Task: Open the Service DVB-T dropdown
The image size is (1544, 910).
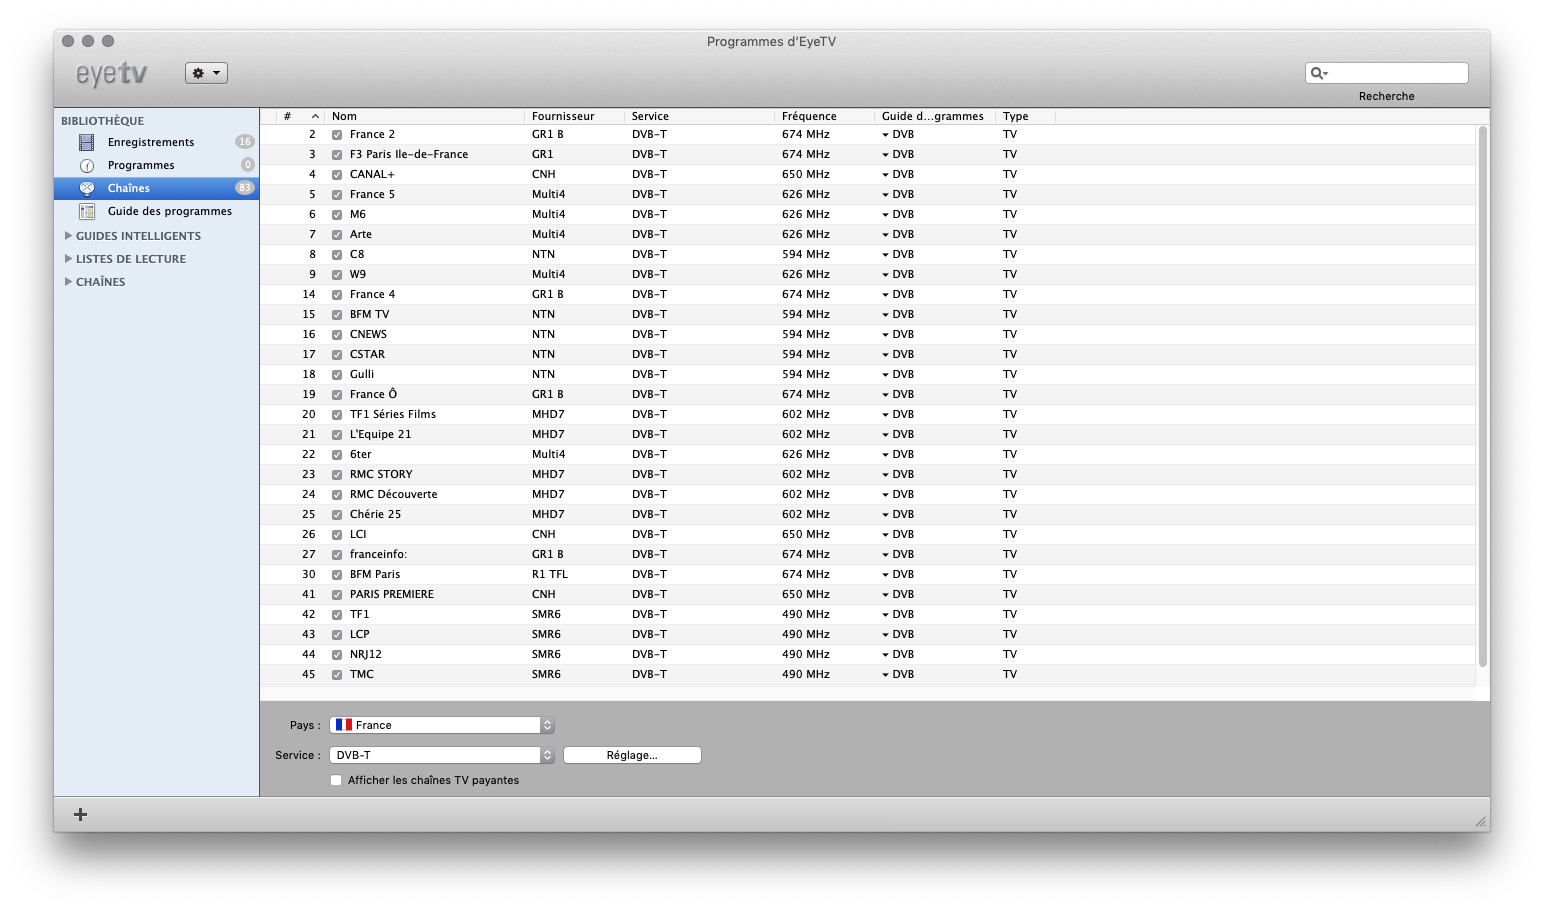Action: [442, 755]
